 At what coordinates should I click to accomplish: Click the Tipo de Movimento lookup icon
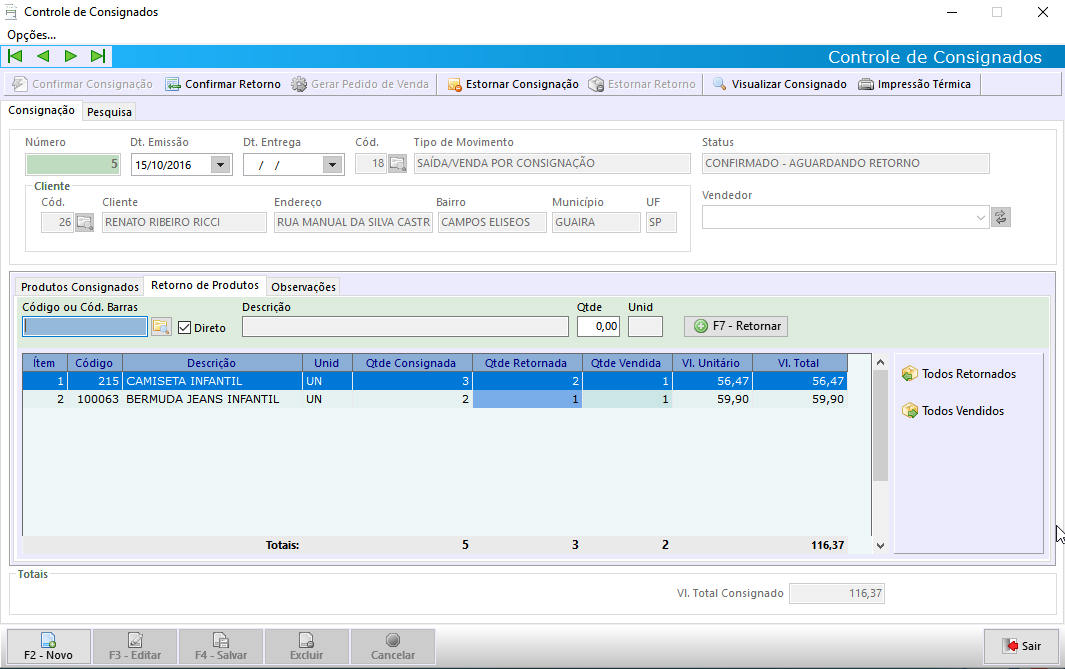[x=397, y=163]
